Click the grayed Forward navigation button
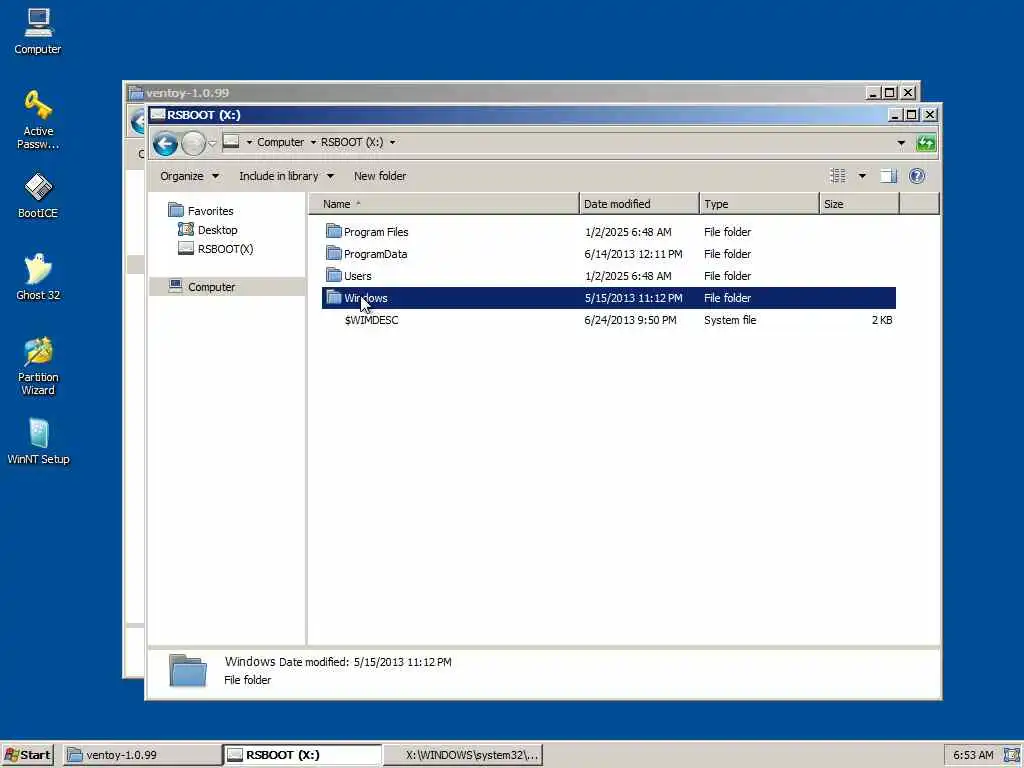Image resolution: width=1024 pixels, height=768 pixels. click(x=193, y=143)
